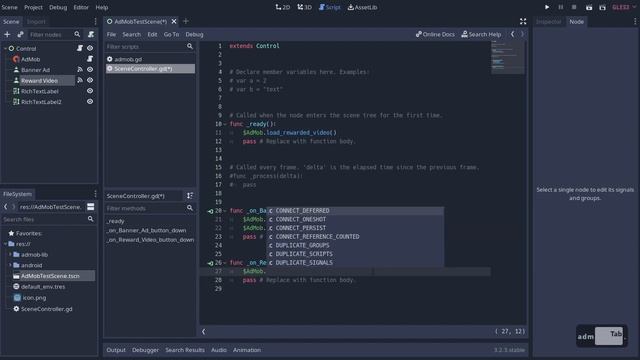Toggle split view in FileSystem panel

tap(91, 207)
